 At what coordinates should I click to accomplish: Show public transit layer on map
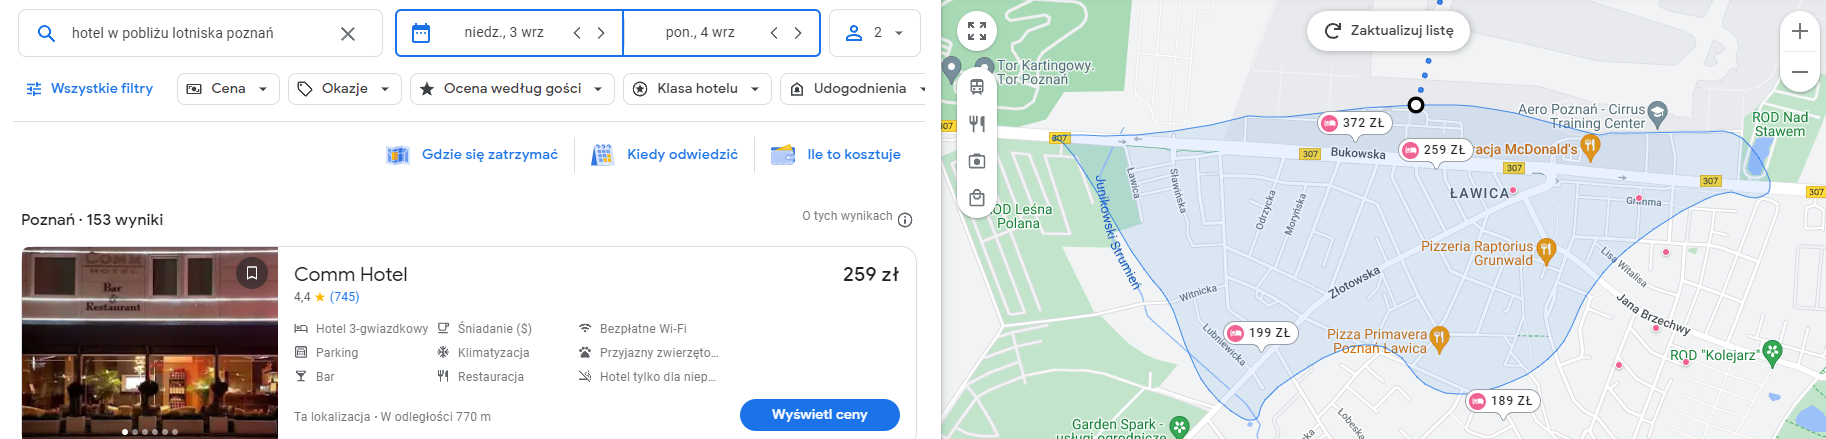click(x=977, y=87)
